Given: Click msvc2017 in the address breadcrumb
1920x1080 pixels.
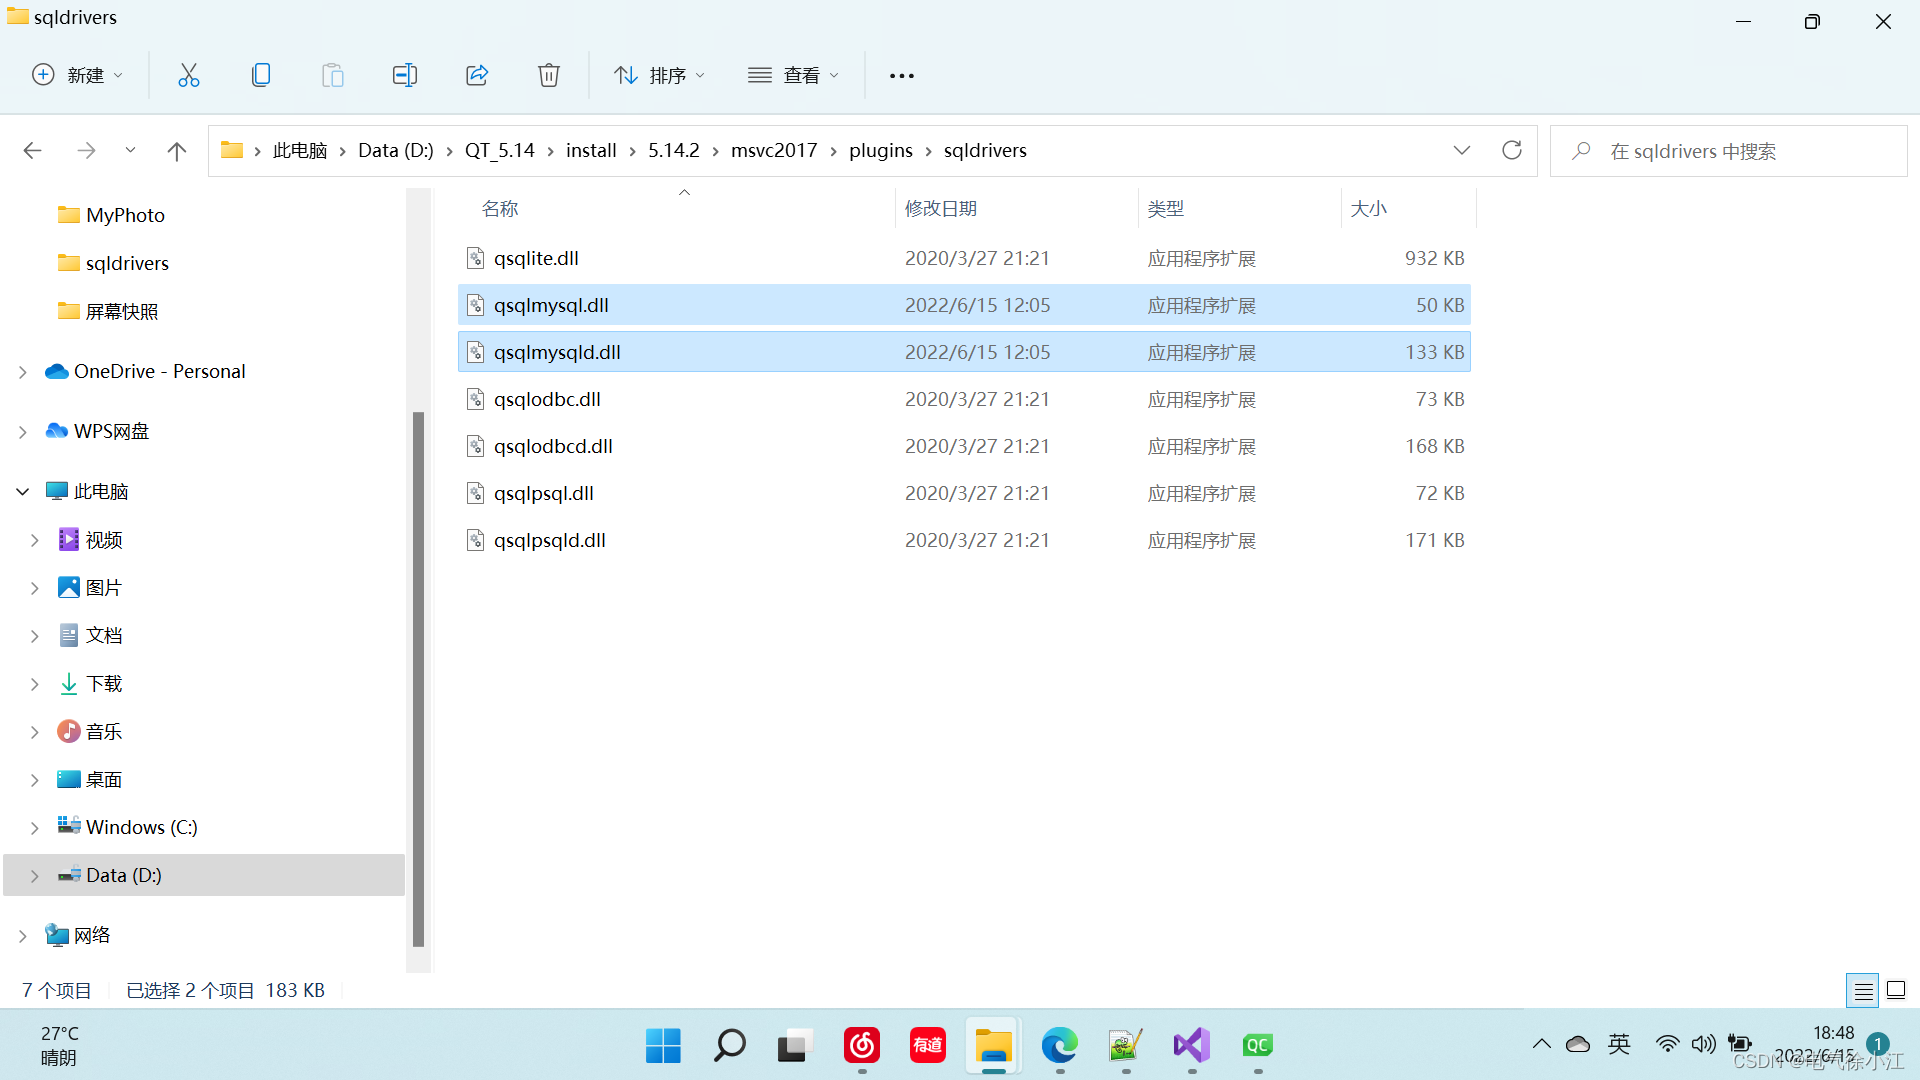Looking at the screenshot, I should click(x=773, y=150).
